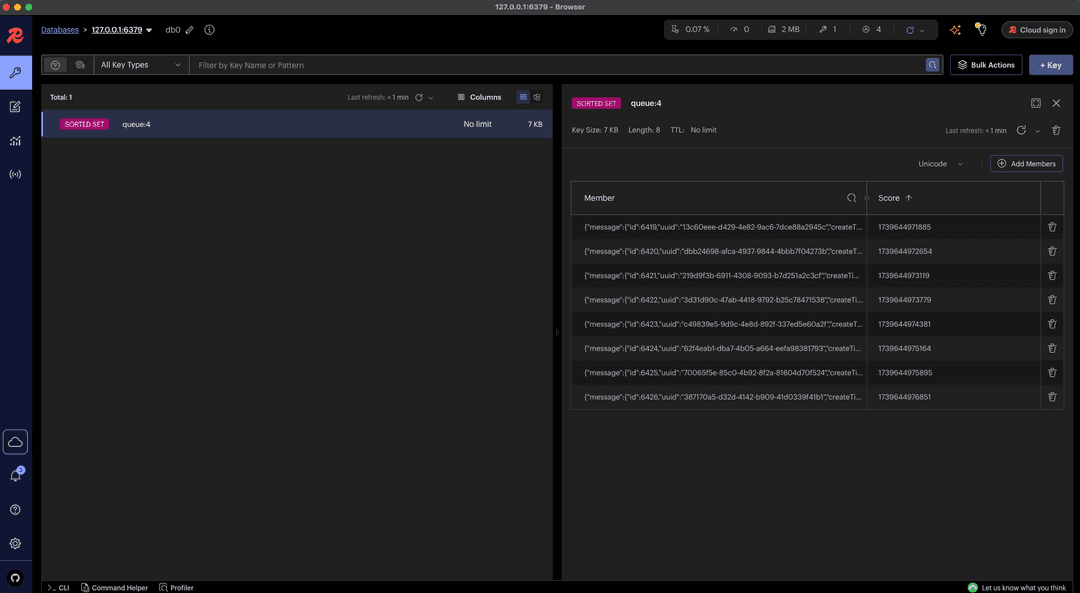Open the Workbench sidebar icon
The height and width of the screenshot is (593, 1080).
(x=15, y=107)
